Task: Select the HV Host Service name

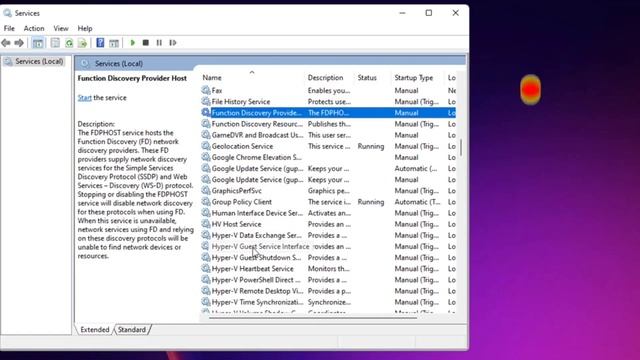Action: coord(236,224)
